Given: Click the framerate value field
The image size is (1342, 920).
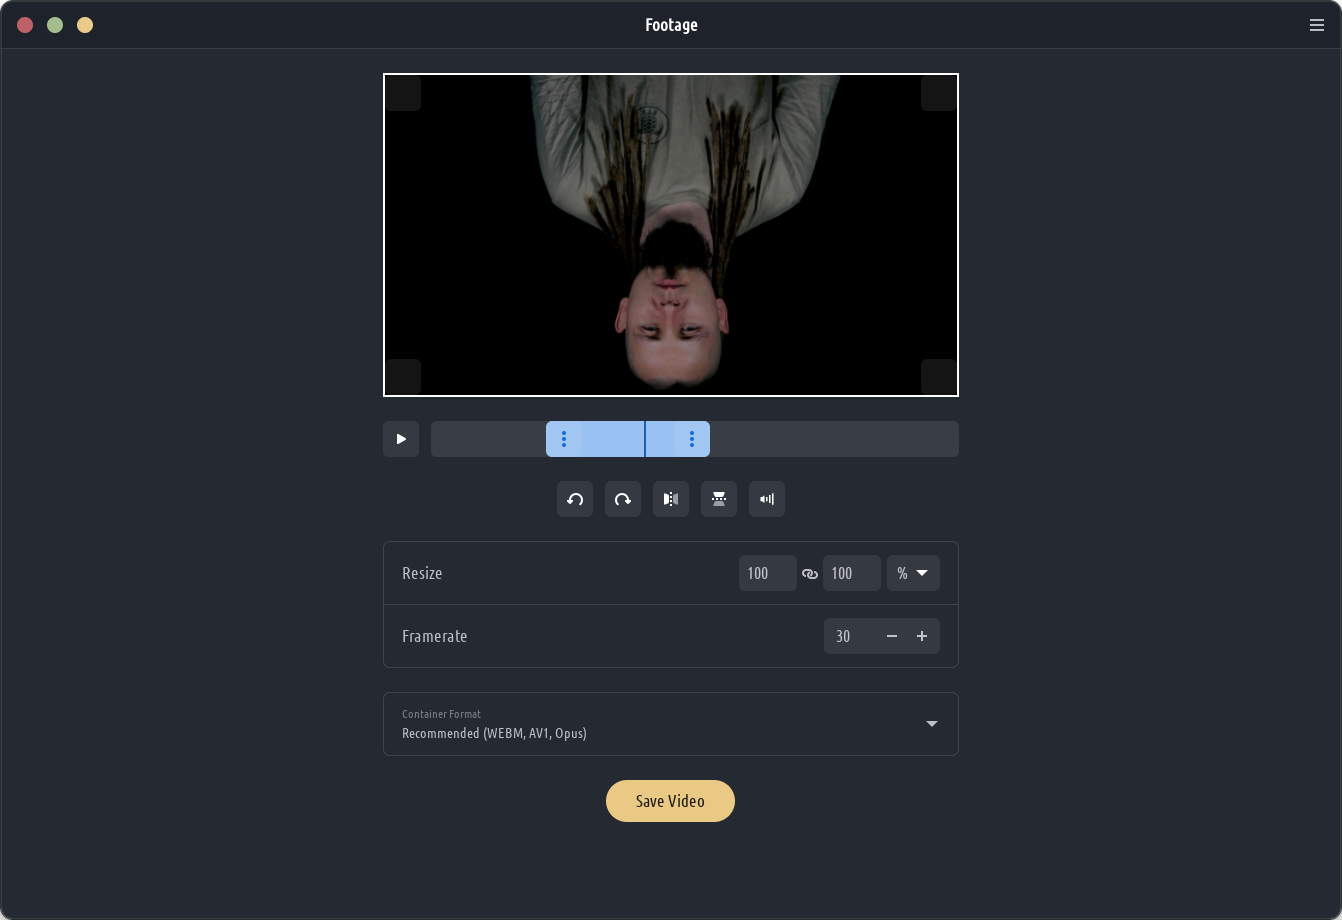Looking at the screenshot, I should point(849,636).
